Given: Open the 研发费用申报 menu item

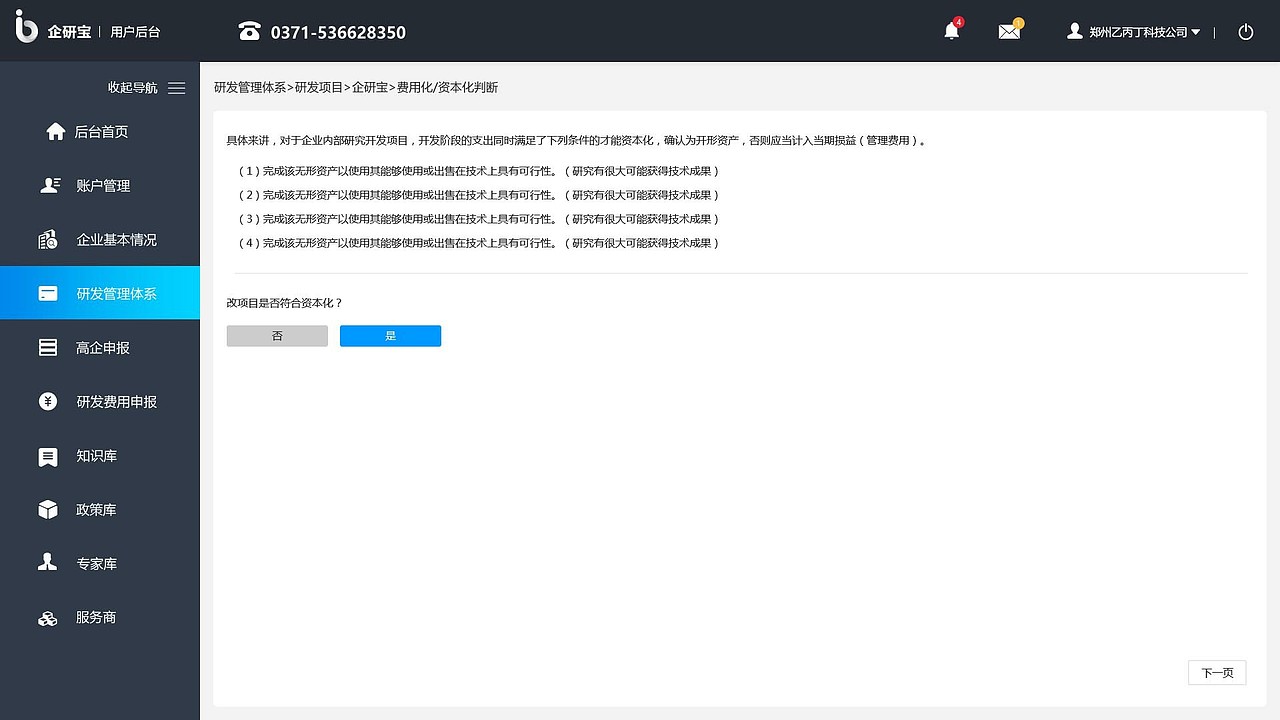Looking at the screenshot, I should tap(100, 402).
